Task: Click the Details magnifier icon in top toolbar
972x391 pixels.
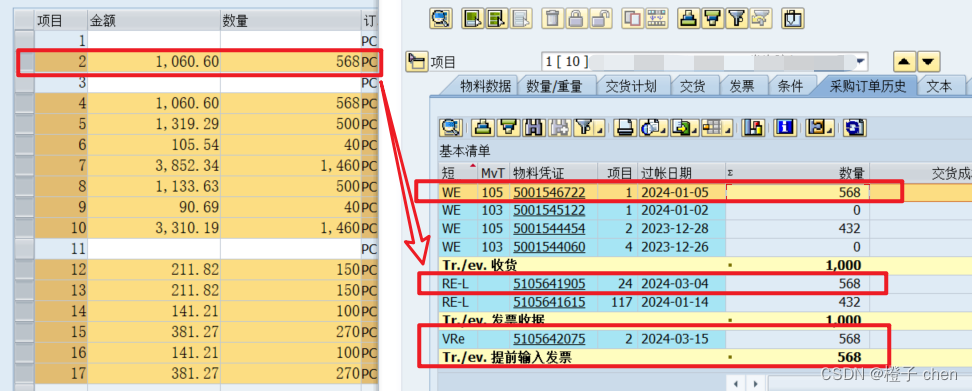Action: click(441, 19)
